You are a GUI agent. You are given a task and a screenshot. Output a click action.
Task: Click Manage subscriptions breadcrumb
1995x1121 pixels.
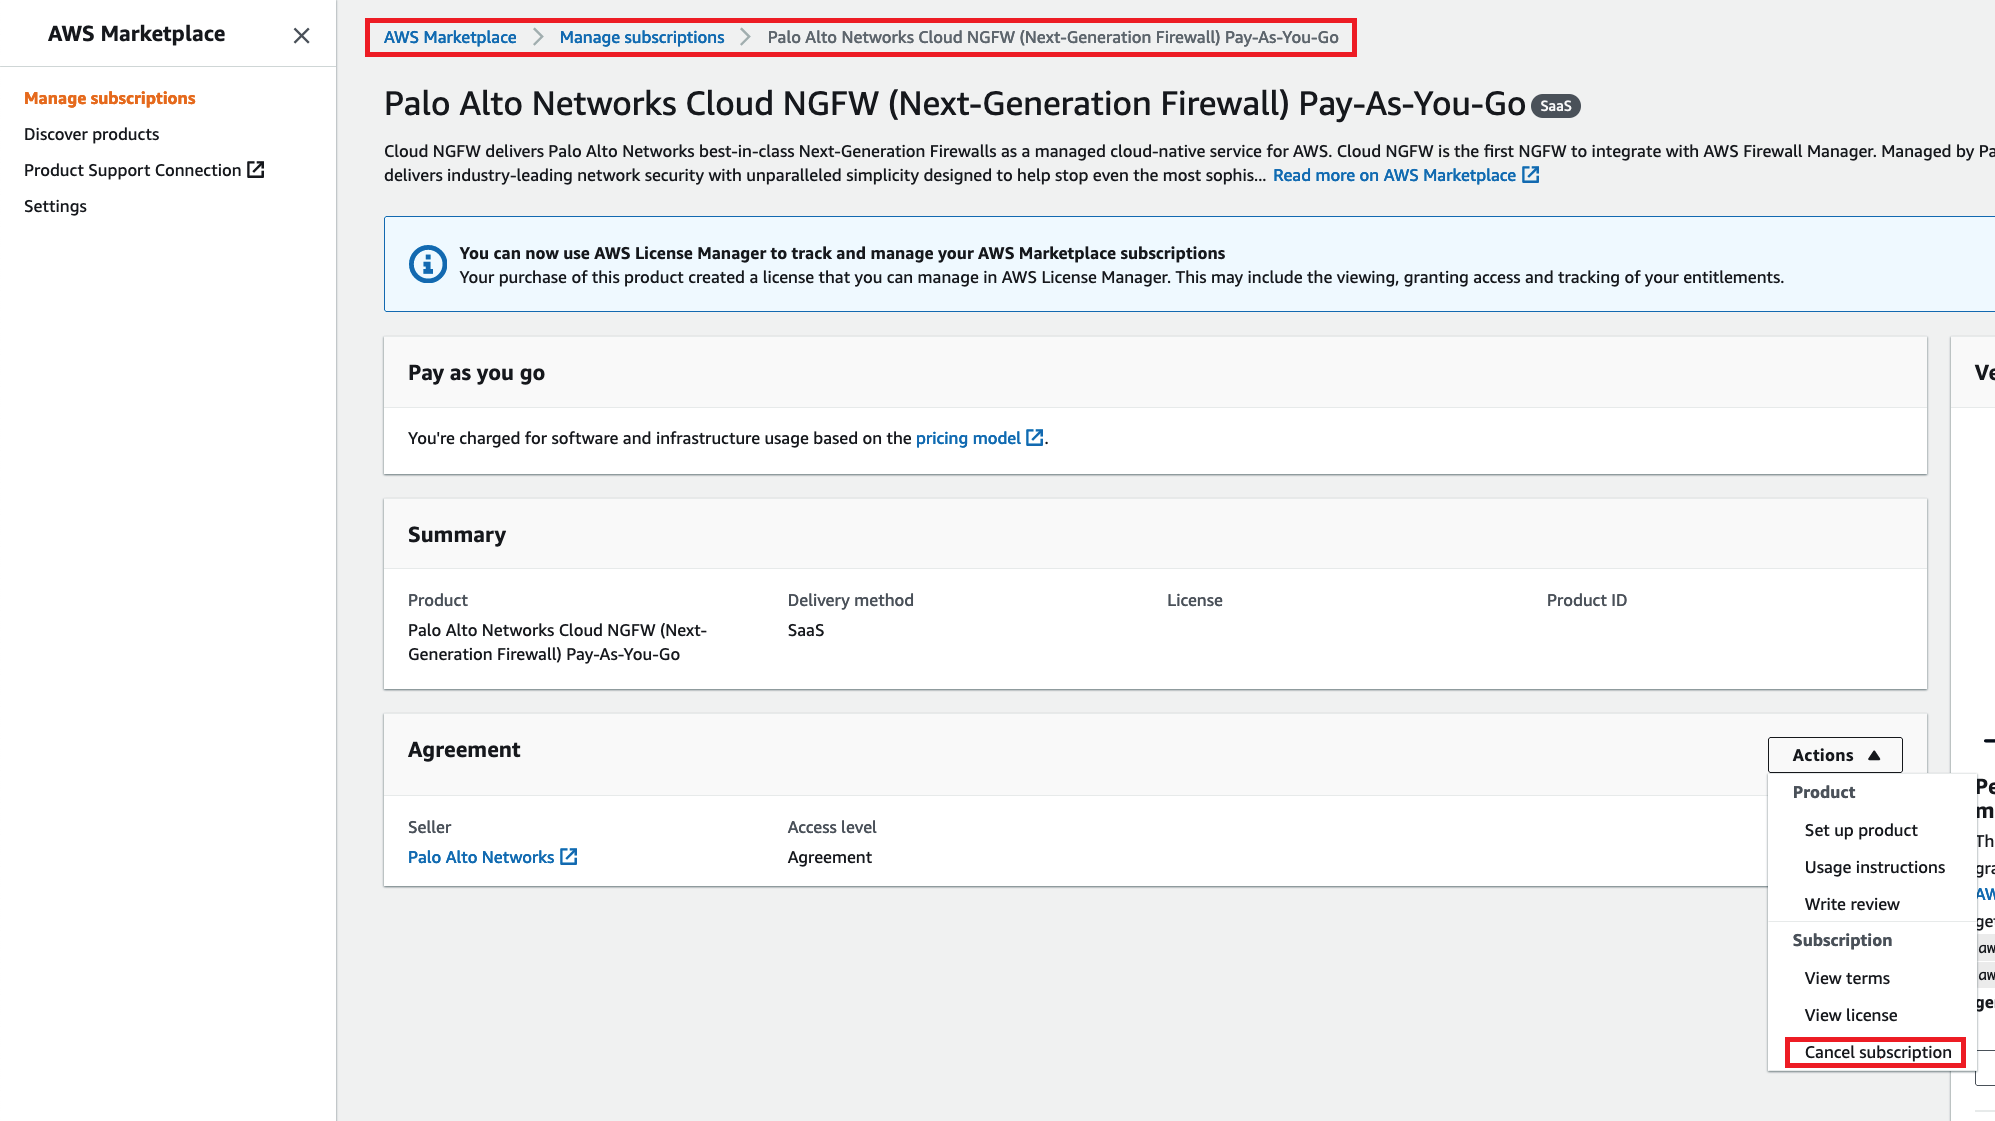point(642,37)
